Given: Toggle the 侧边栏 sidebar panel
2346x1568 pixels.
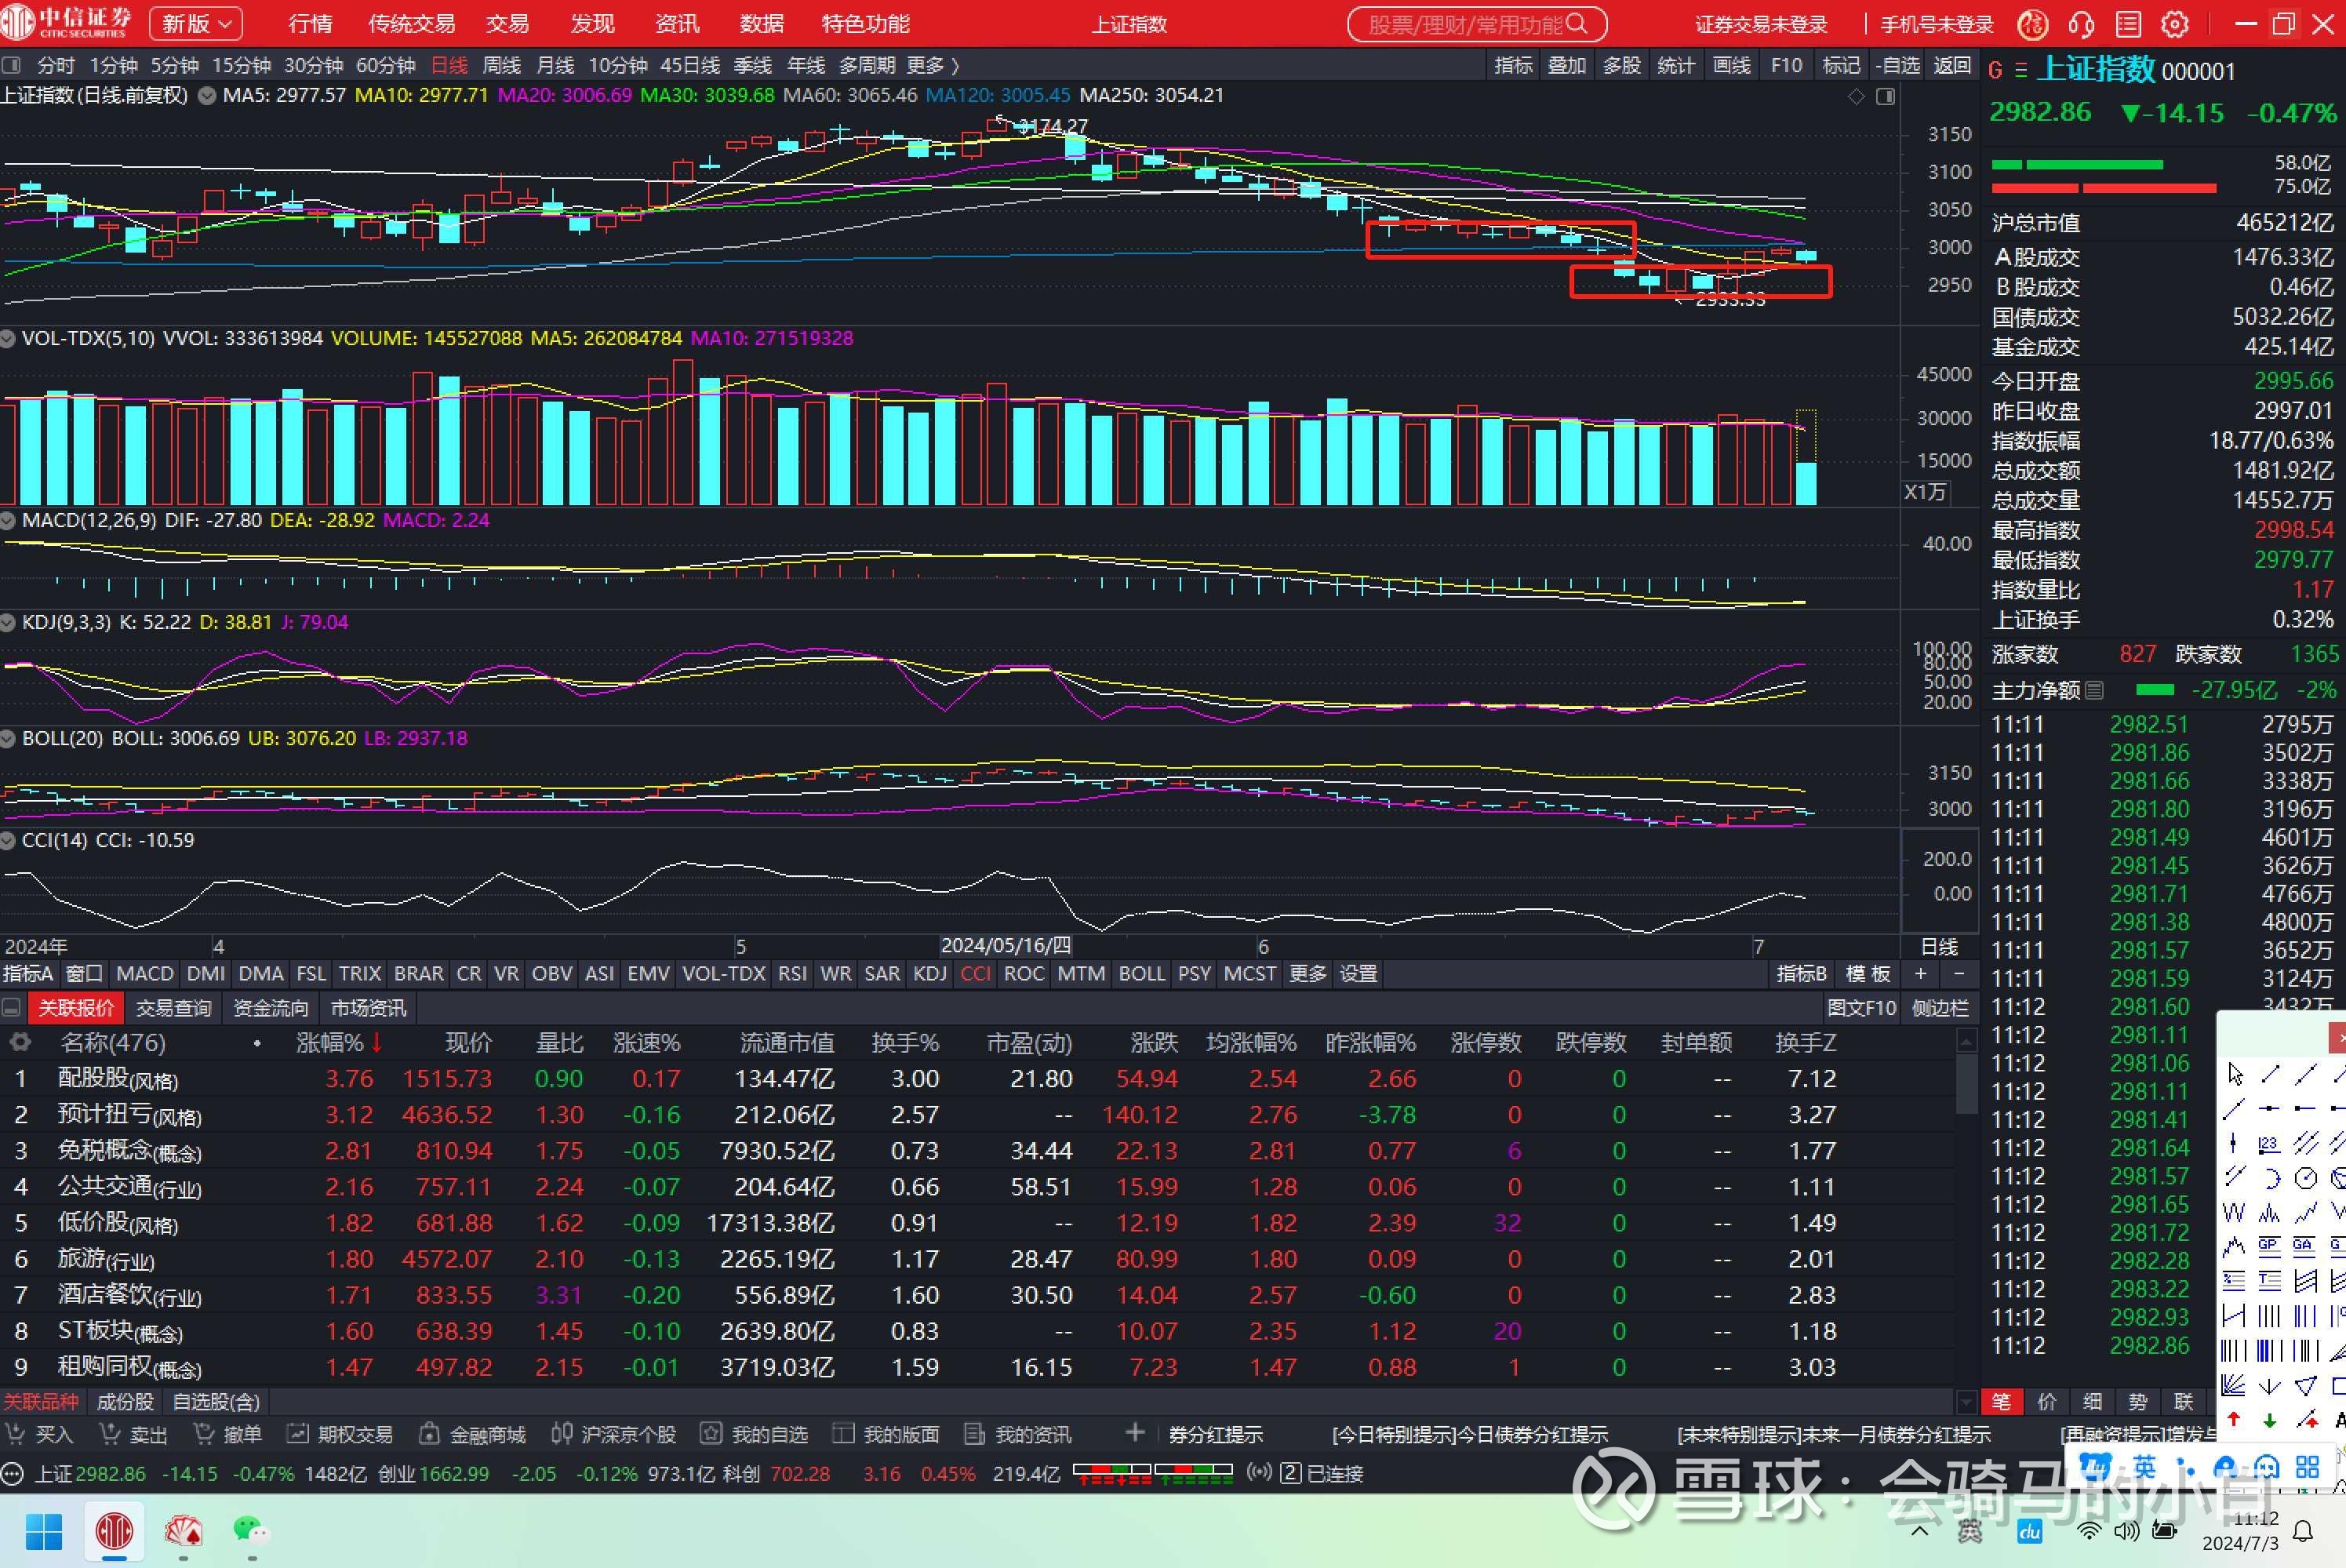Looking at the screenshot, I should pyautogui.click(x=1938, y=1008).
